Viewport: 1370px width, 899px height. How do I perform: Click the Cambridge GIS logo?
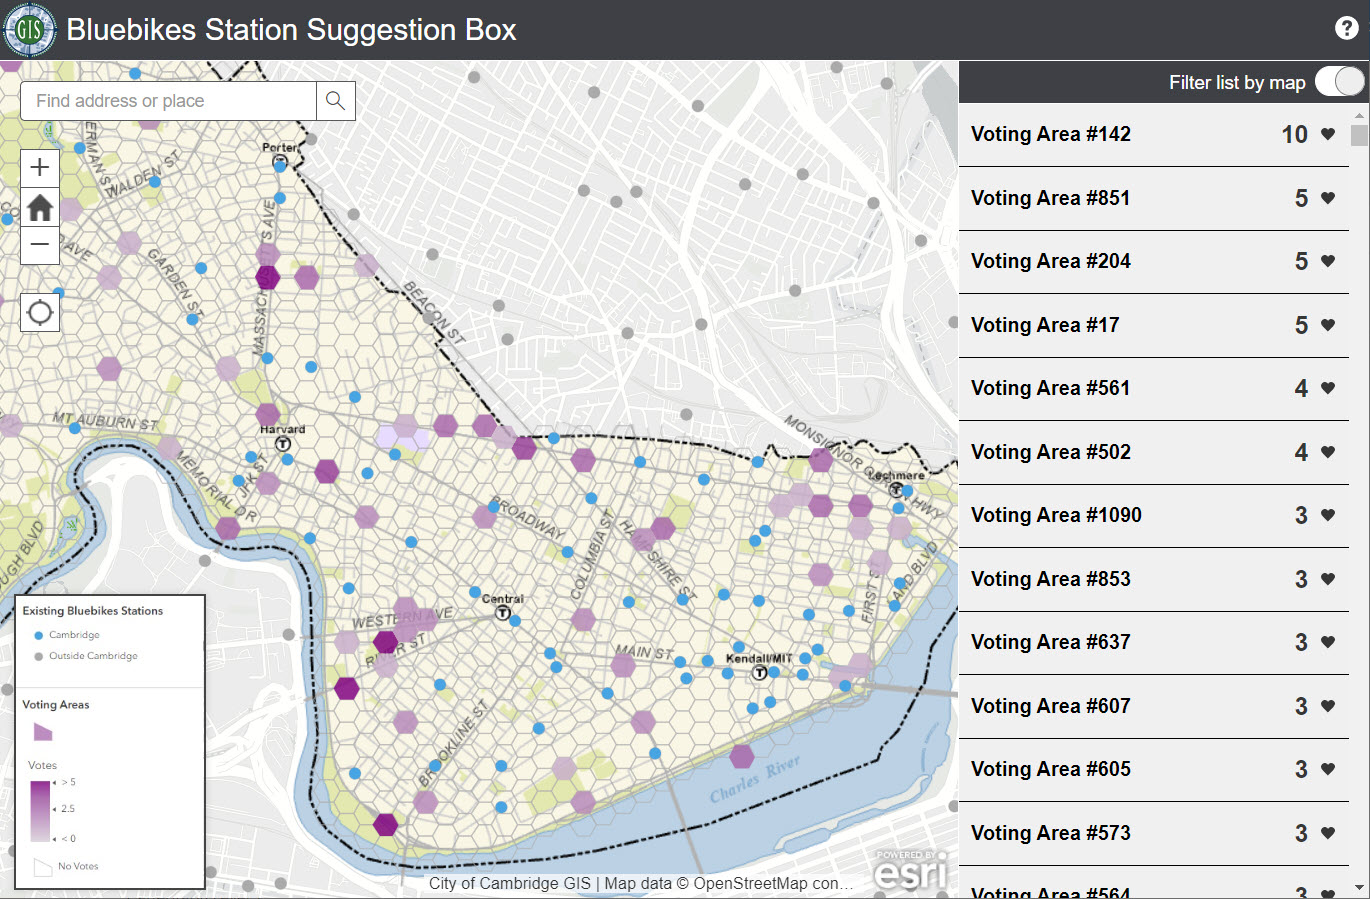[30, 30]
